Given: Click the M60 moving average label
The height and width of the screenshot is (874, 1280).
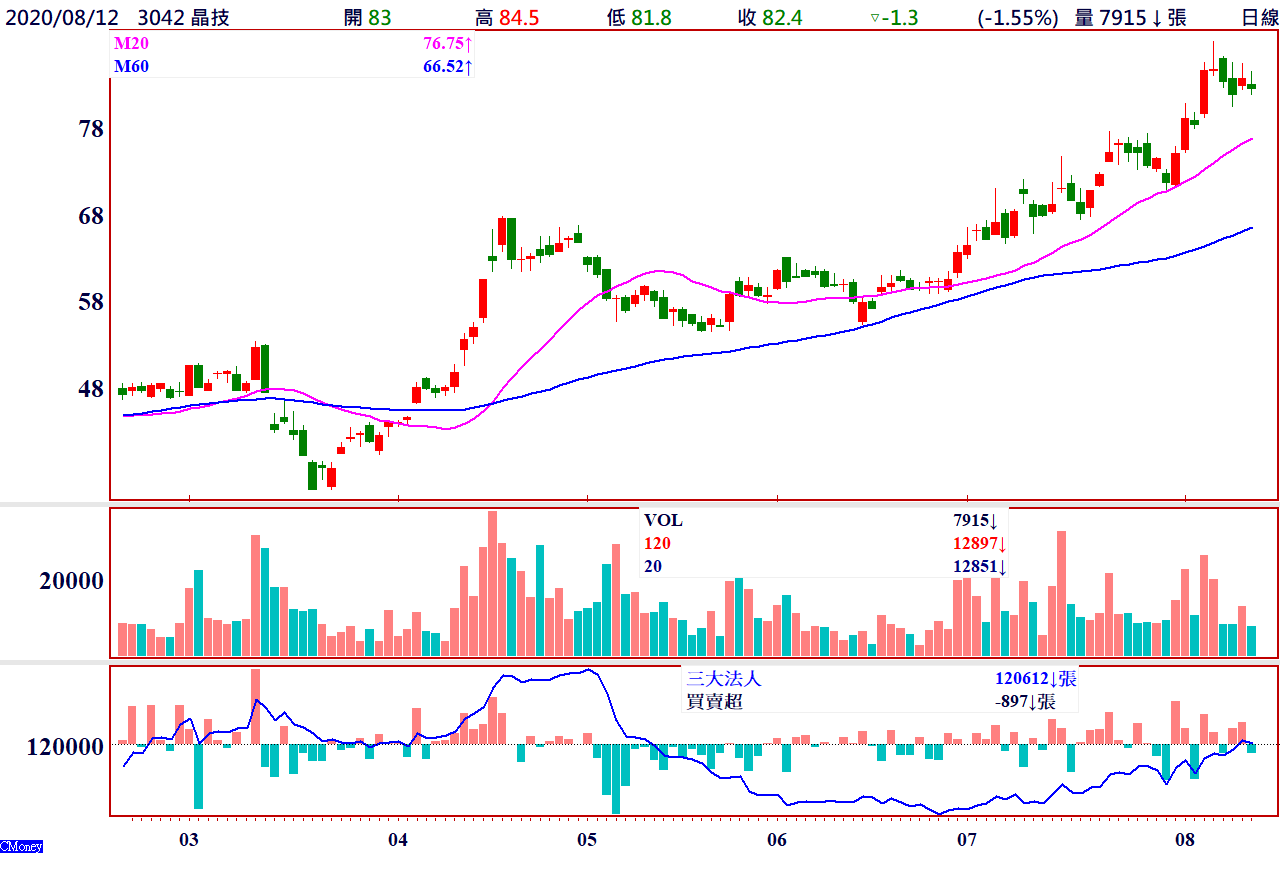Looking at the screenshot, I should pos(130,67).
